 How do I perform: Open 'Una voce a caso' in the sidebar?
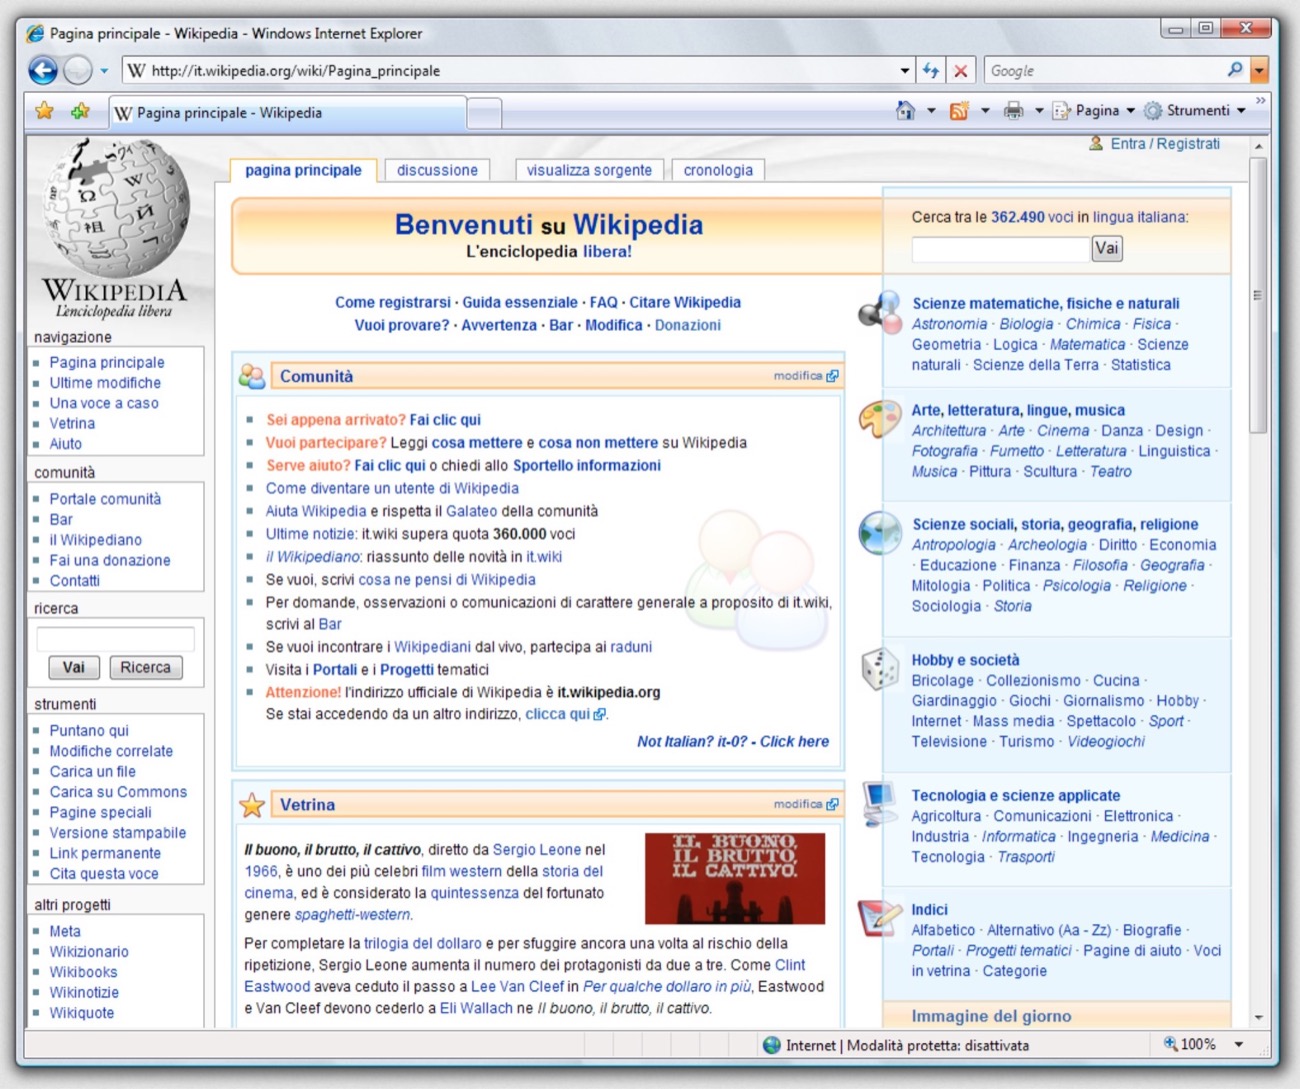point(104,403)
